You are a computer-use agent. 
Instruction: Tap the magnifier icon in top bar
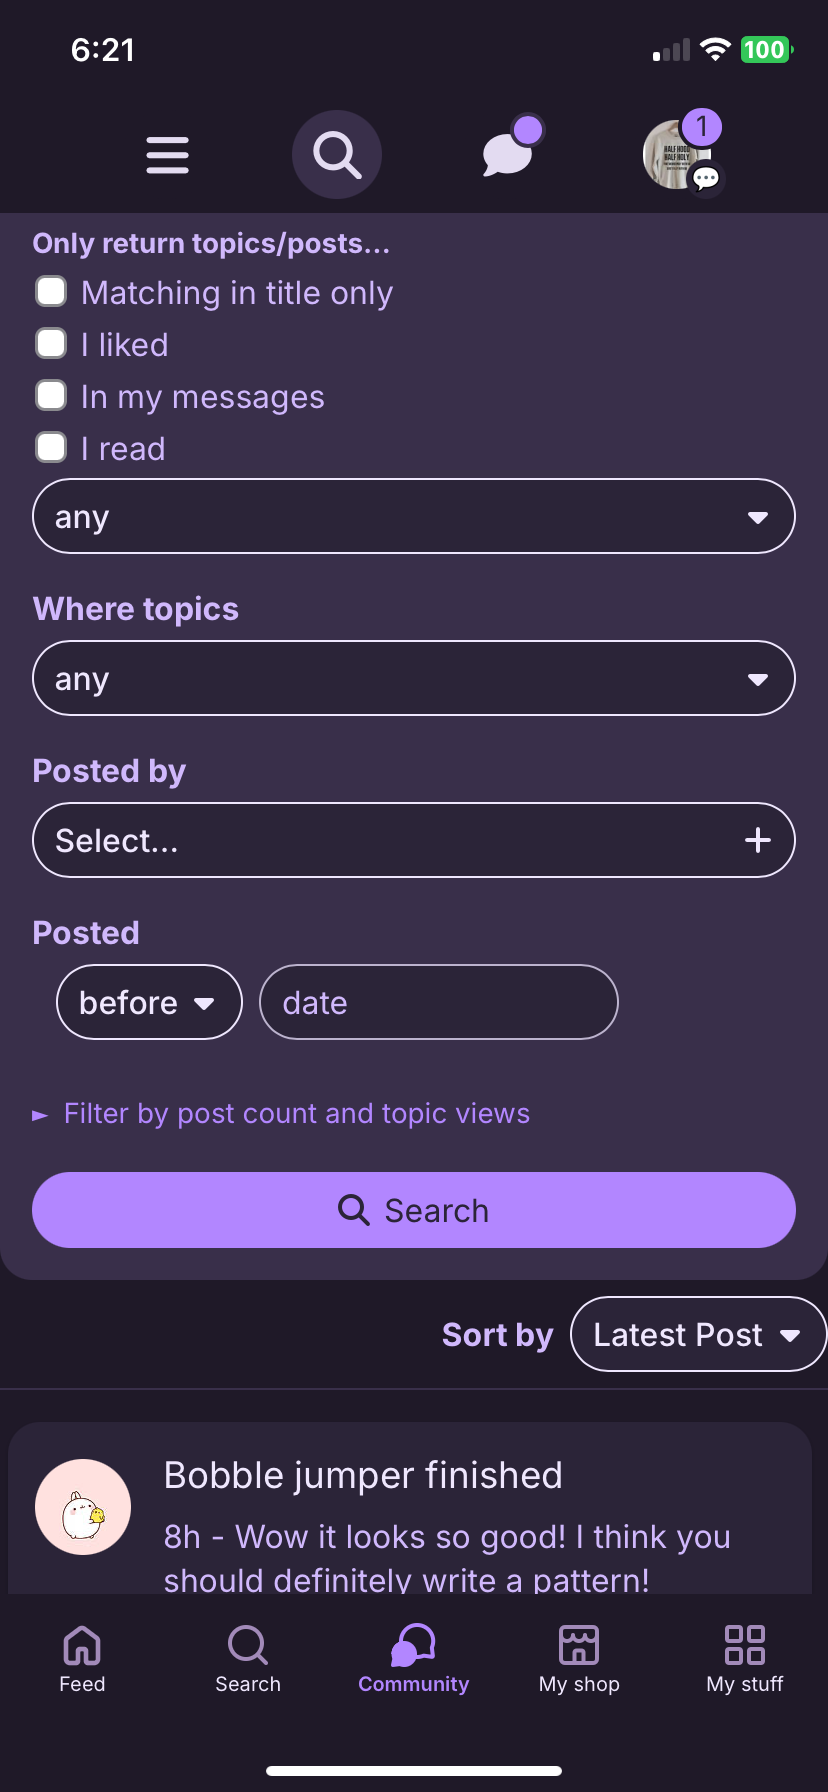click(x=337, y=155)
